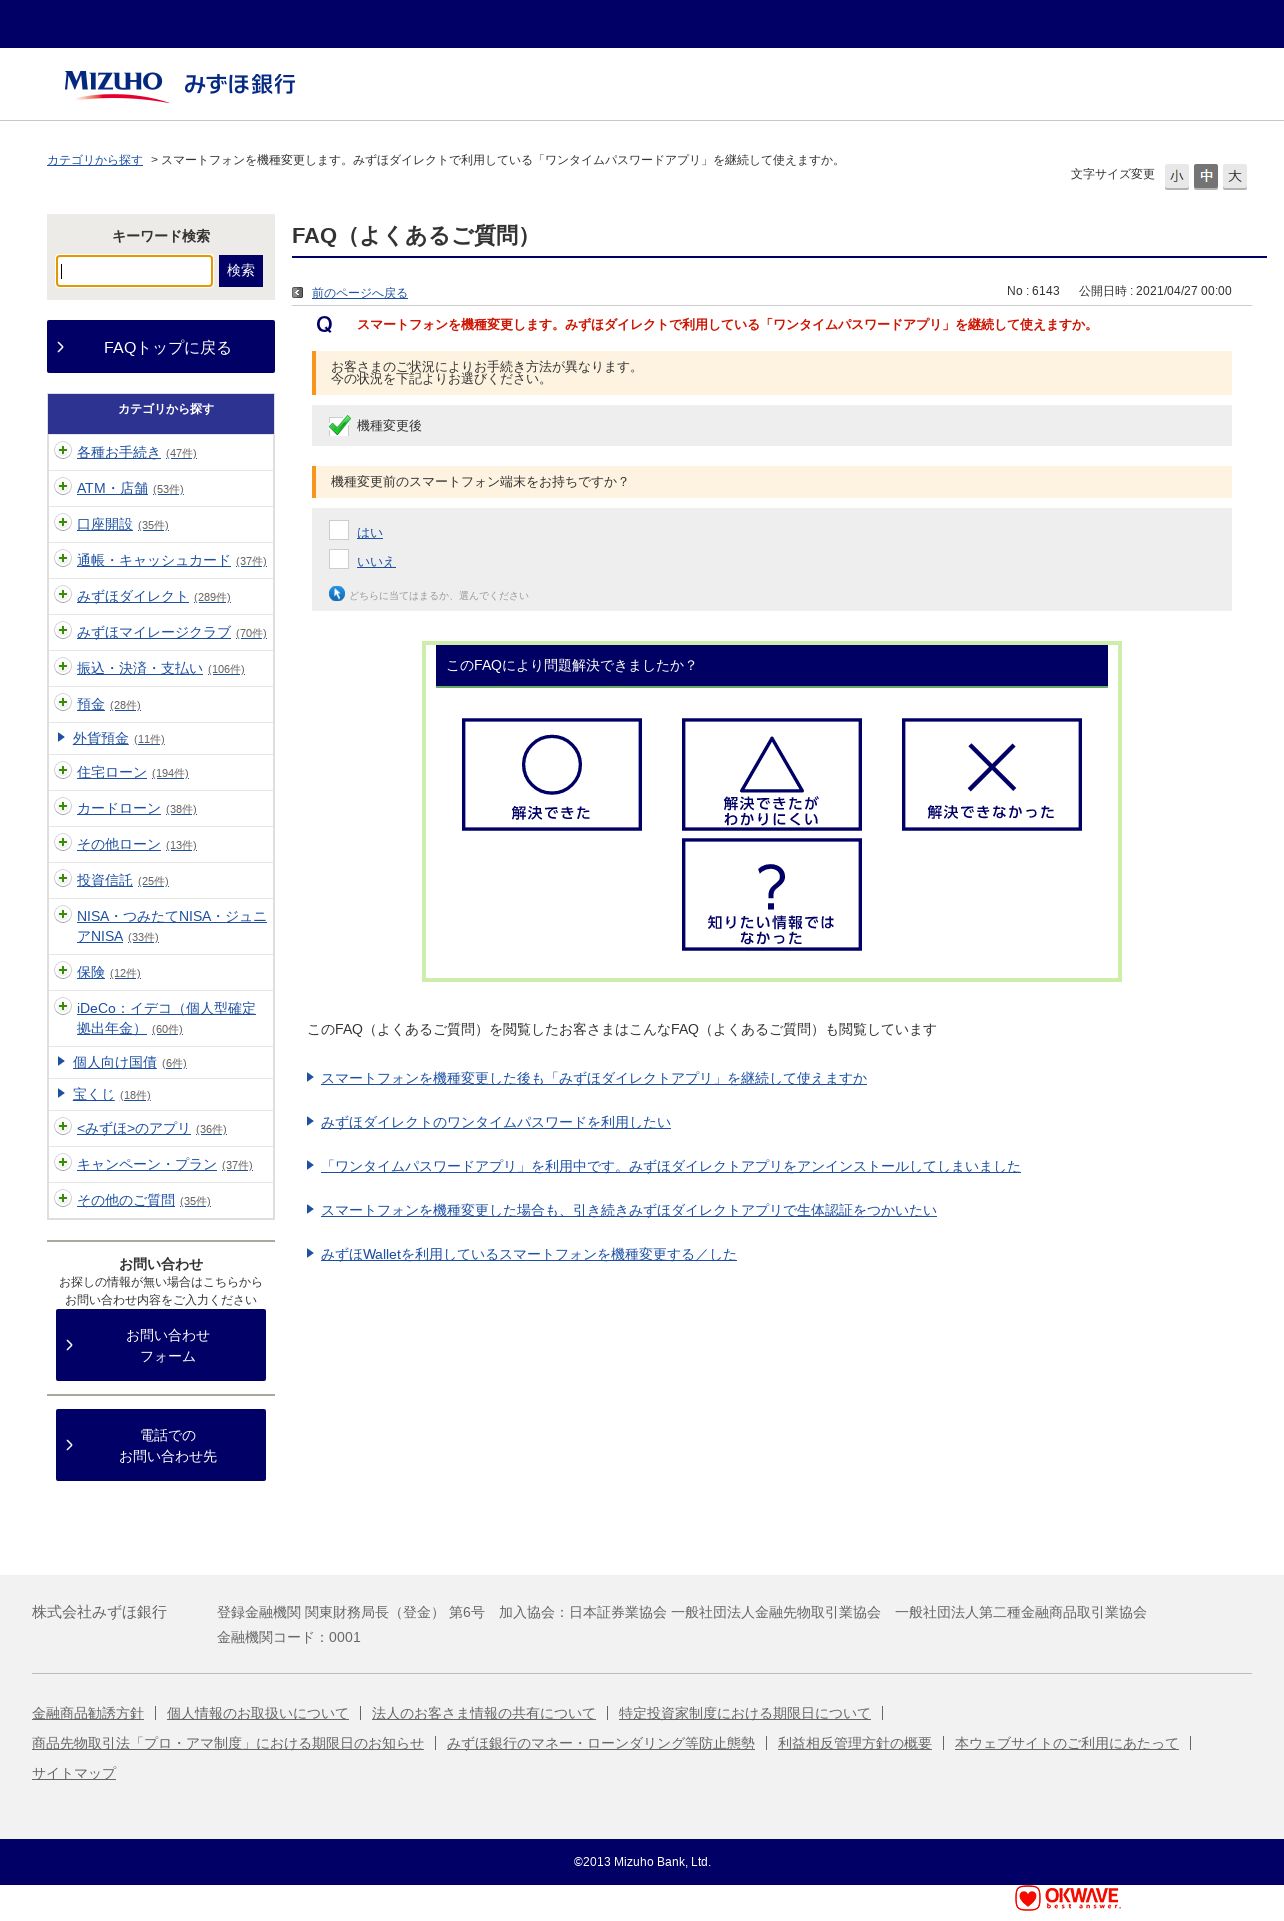Viewport: 1284px width, 1921px height.
Task: Click the 検索 search button
Action: click(241, 271)
